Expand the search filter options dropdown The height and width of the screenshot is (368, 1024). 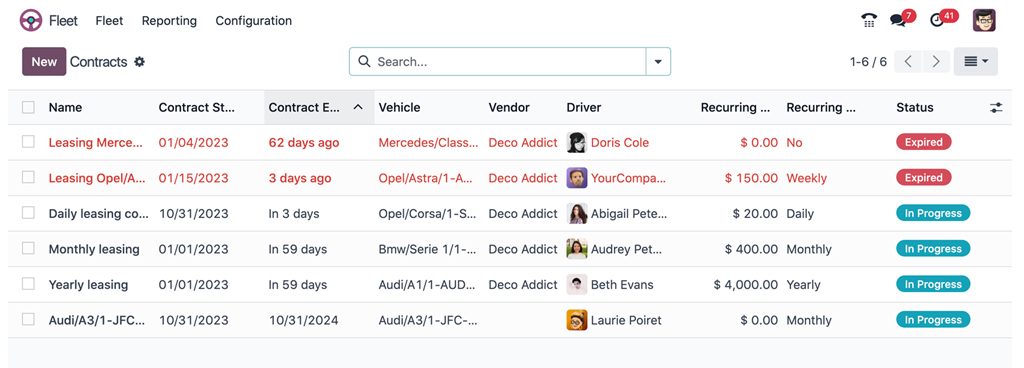point(658,62)
